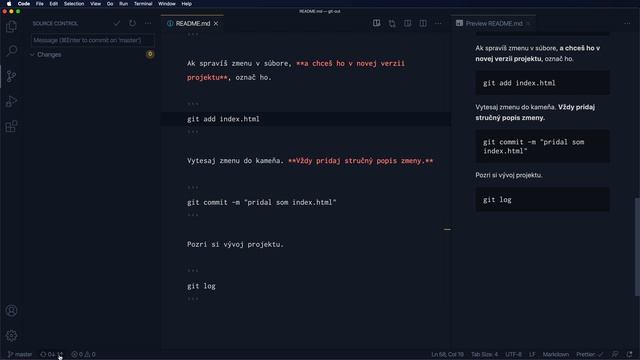Click the master branch in status bar
Viewport: 640px width, 360px height.
tap(20, 354)
